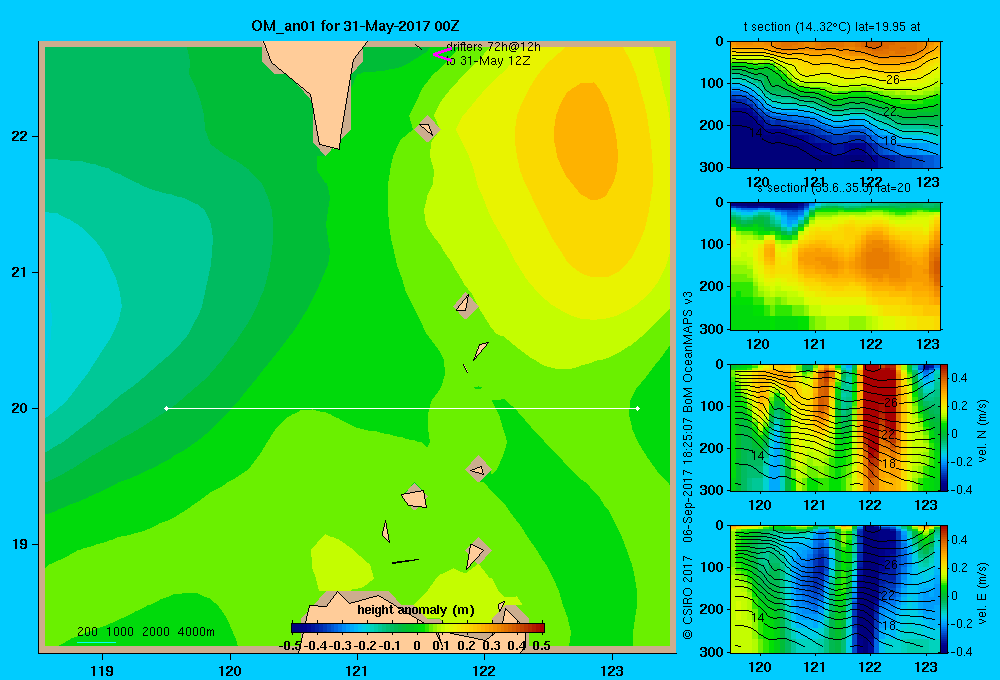Screen dimensions: 1000x680
Task: Click the 'height anomaly (m)' legend title
Action: pyautogui.click(x=416, y=610)
